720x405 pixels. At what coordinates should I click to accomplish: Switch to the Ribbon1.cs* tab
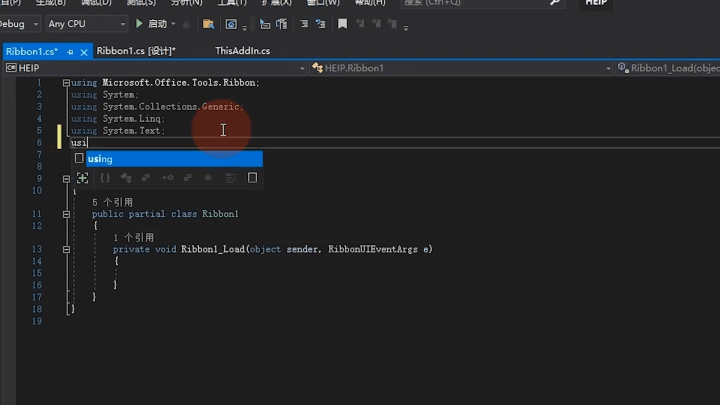tap(32, 51)
